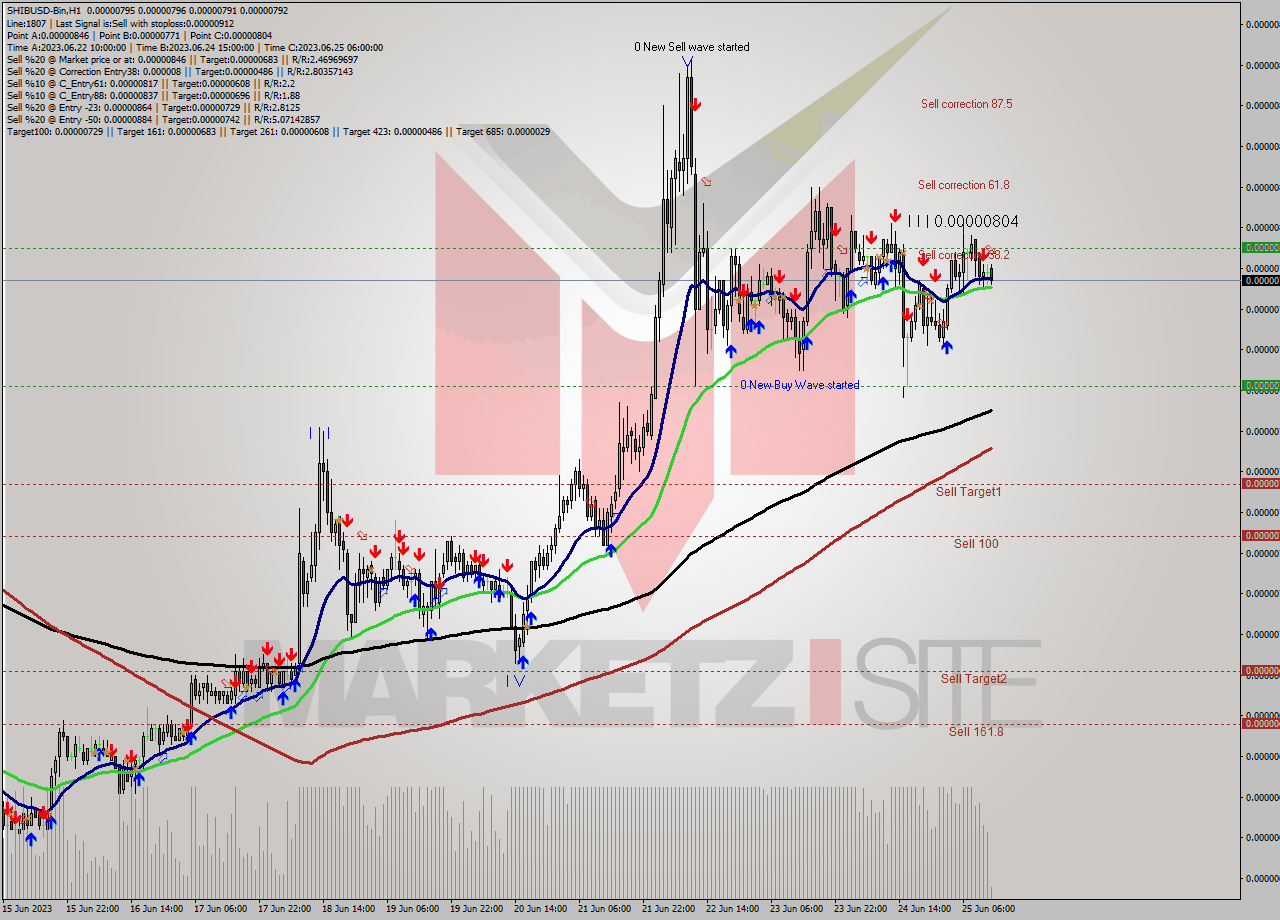Click the 'I I I' wave label at the 18 Jun peak

(x=319, y=432)
